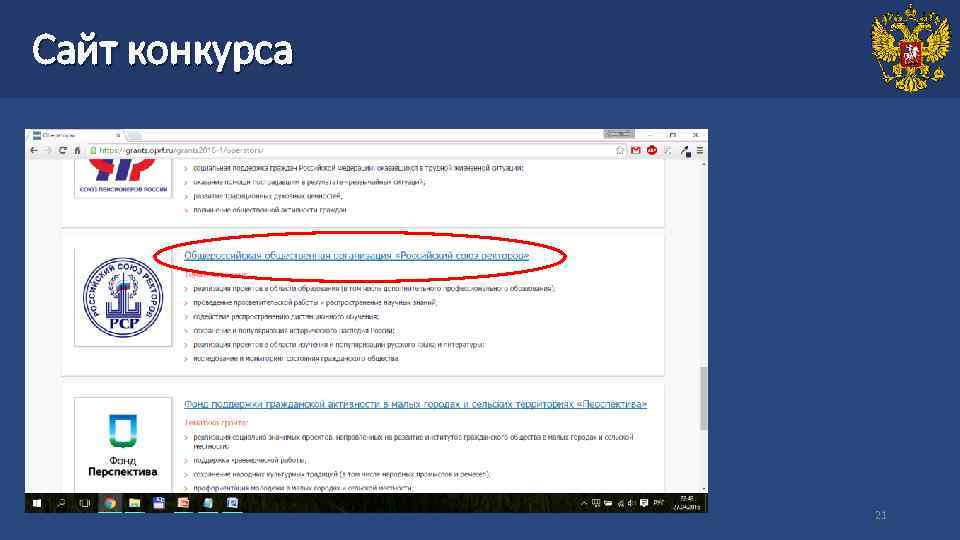Open Windows taskbar search

coord(61,503)
